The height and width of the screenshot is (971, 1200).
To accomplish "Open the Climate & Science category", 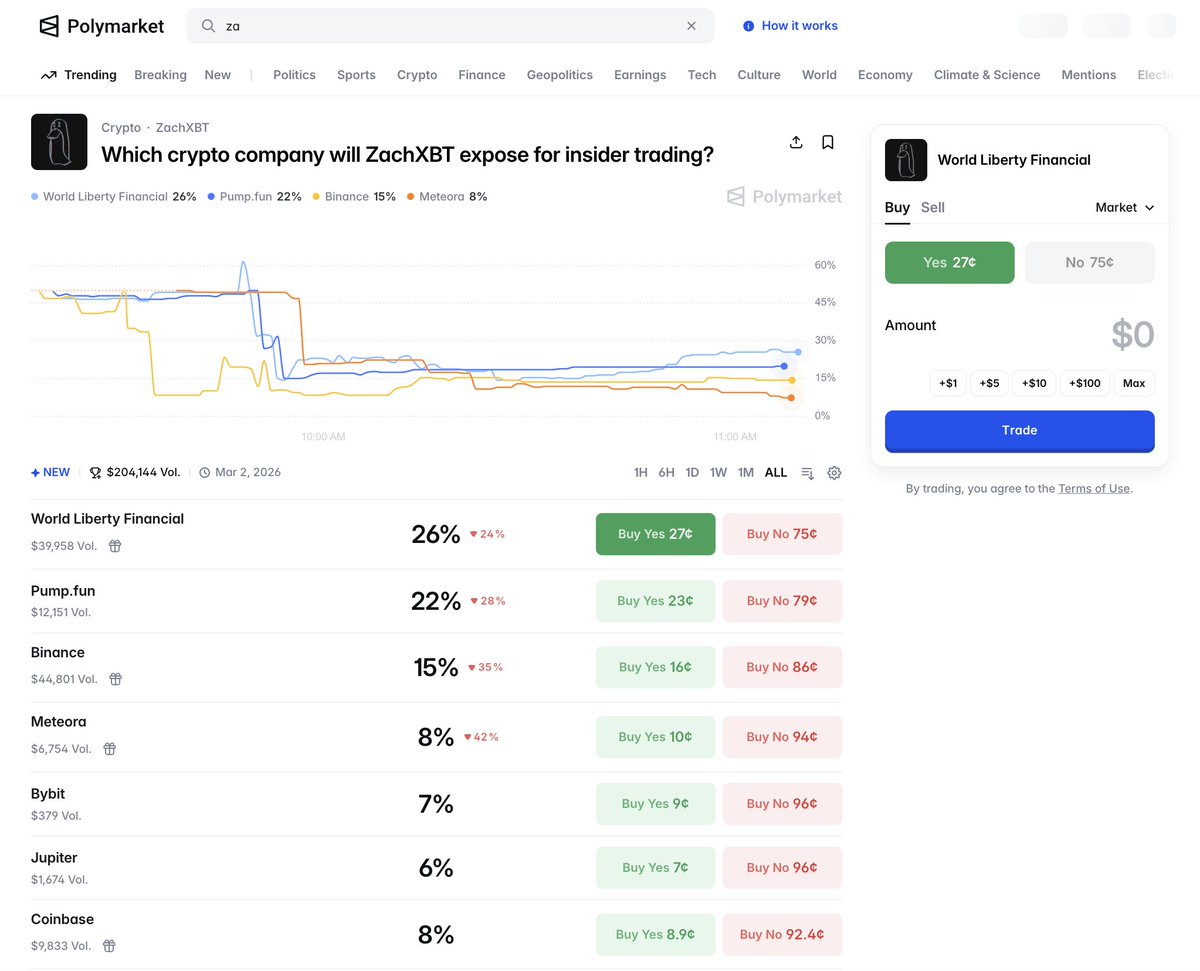I will point(987,75).
